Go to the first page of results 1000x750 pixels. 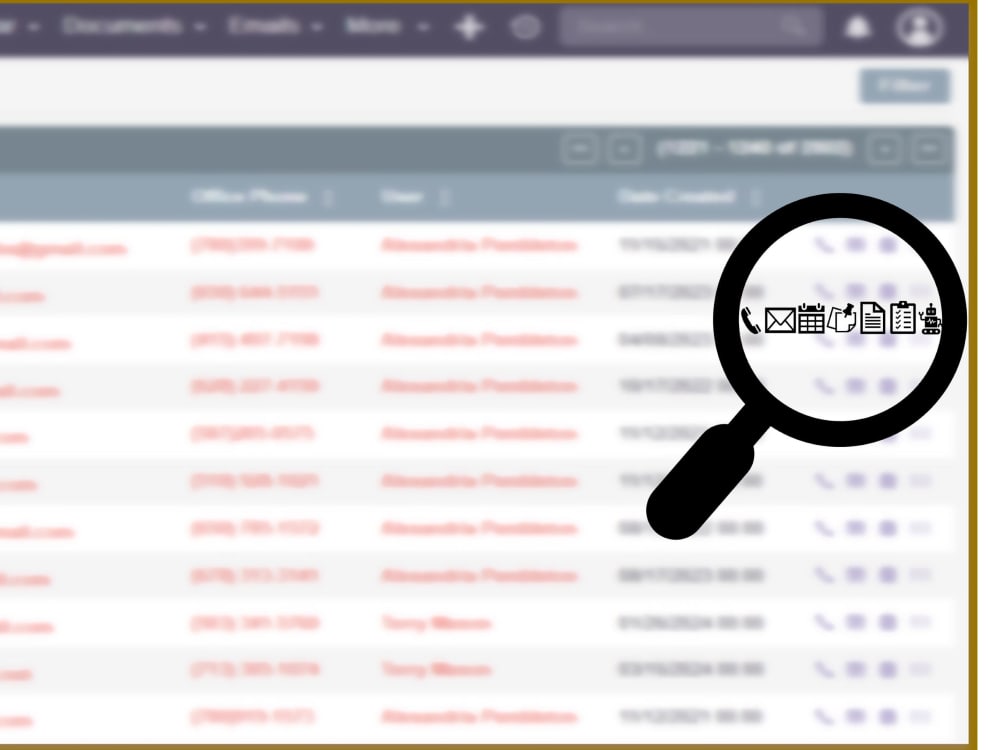(579, 149)
